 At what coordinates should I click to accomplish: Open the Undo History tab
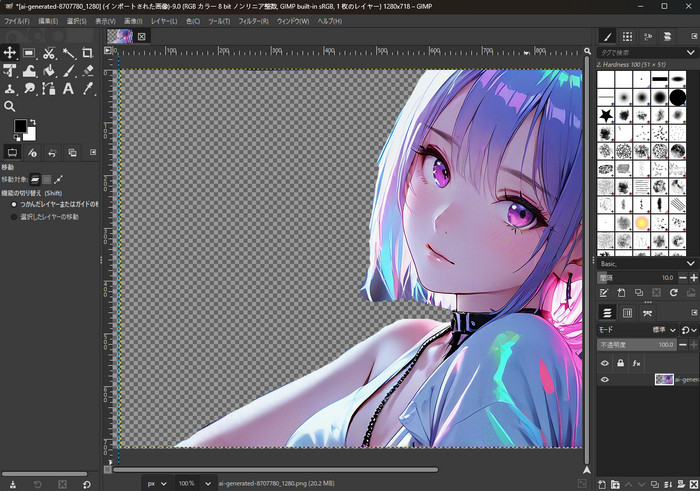[x=52, y=153]
